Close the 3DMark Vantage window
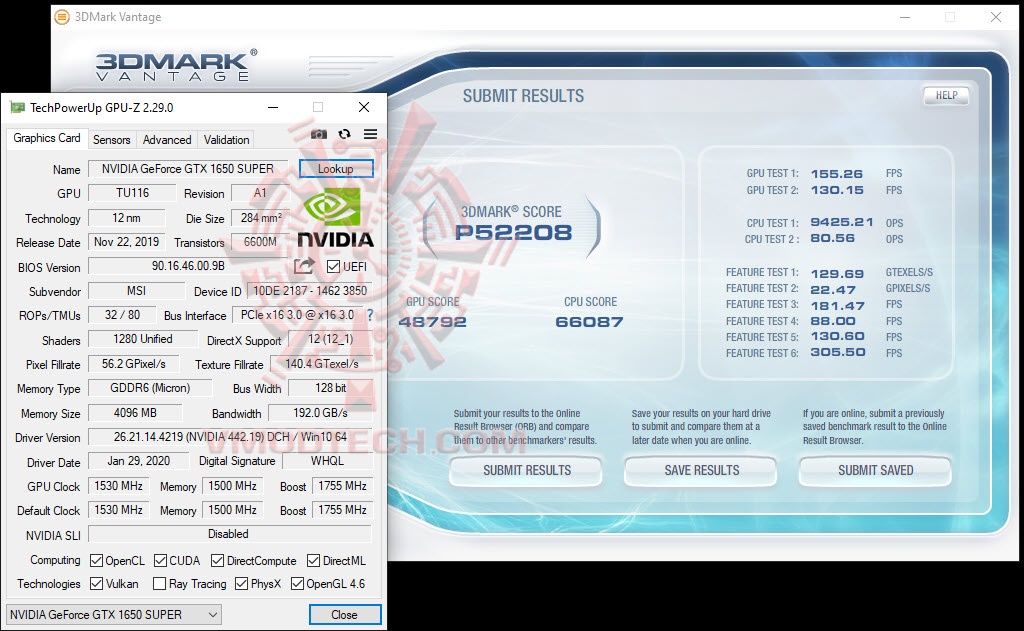 point(995,17)
